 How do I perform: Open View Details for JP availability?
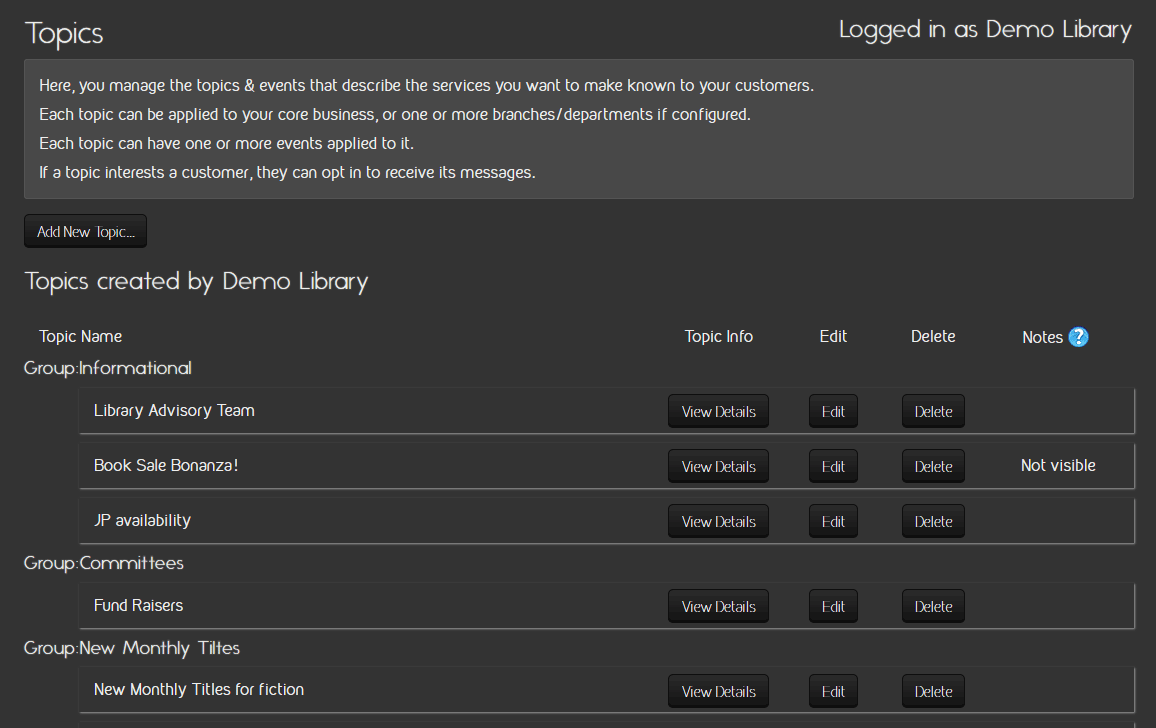(718, 521)
